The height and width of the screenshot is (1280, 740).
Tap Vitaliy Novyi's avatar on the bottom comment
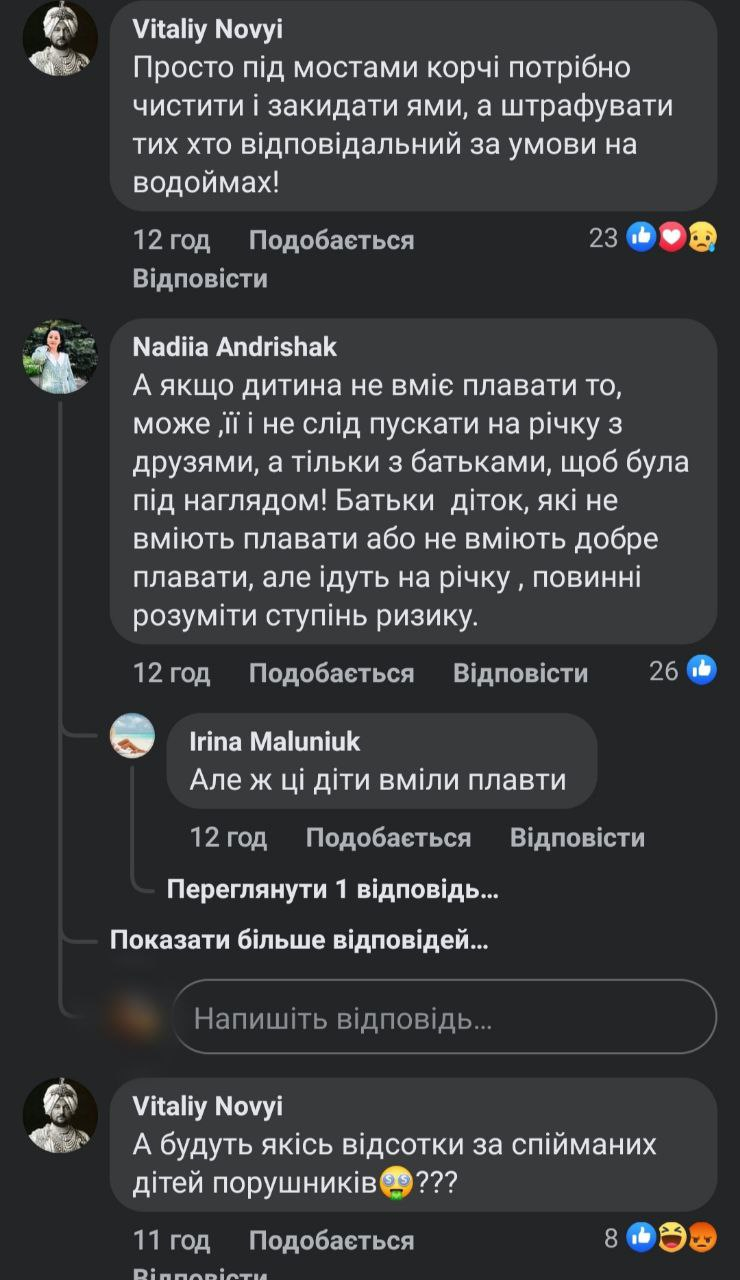[60, 1115]
